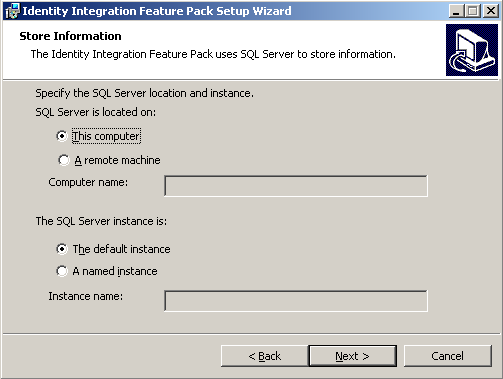Viewport: 503px width, 379px height.
Task: Select the This computer radio button
Action: pyautogui.click(x=62, y=136)
